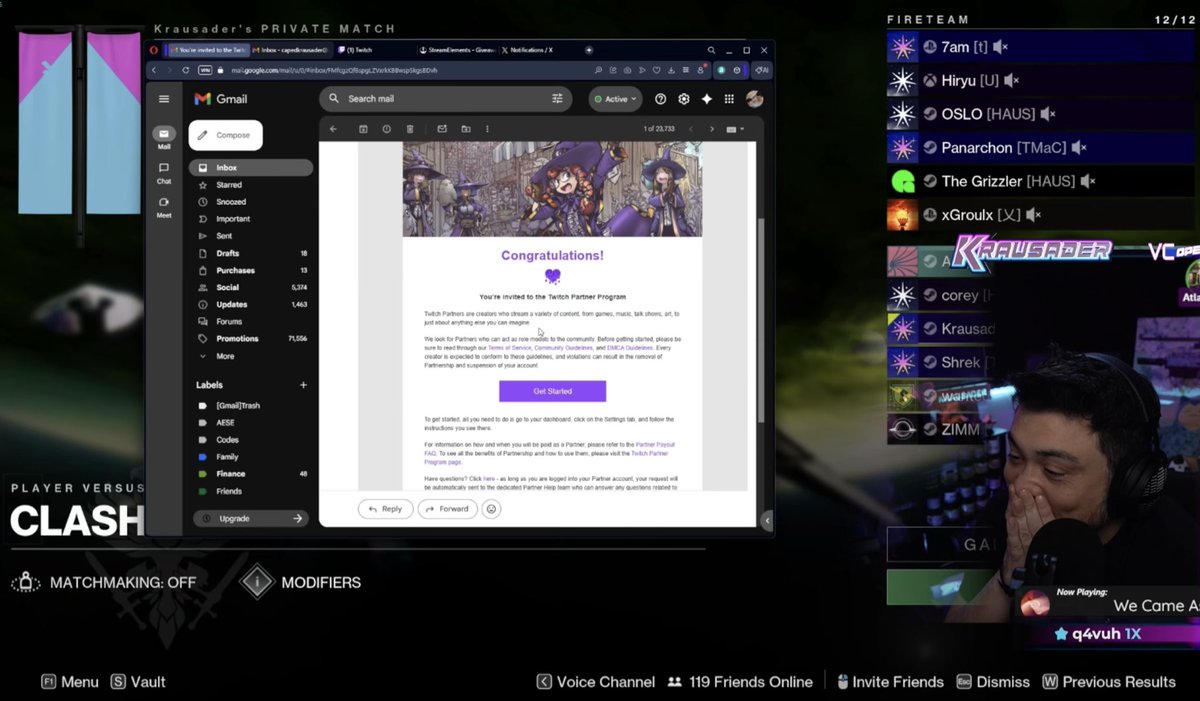Go back to inbox arrow
Screen dimensions: 1200x701
click(334, 129)
